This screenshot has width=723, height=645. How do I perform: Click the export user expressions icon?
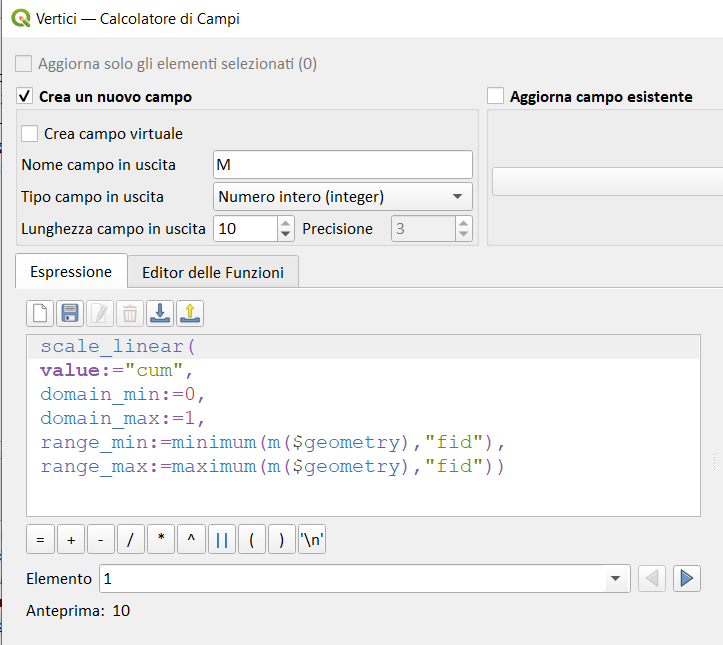tap(190, 313)
